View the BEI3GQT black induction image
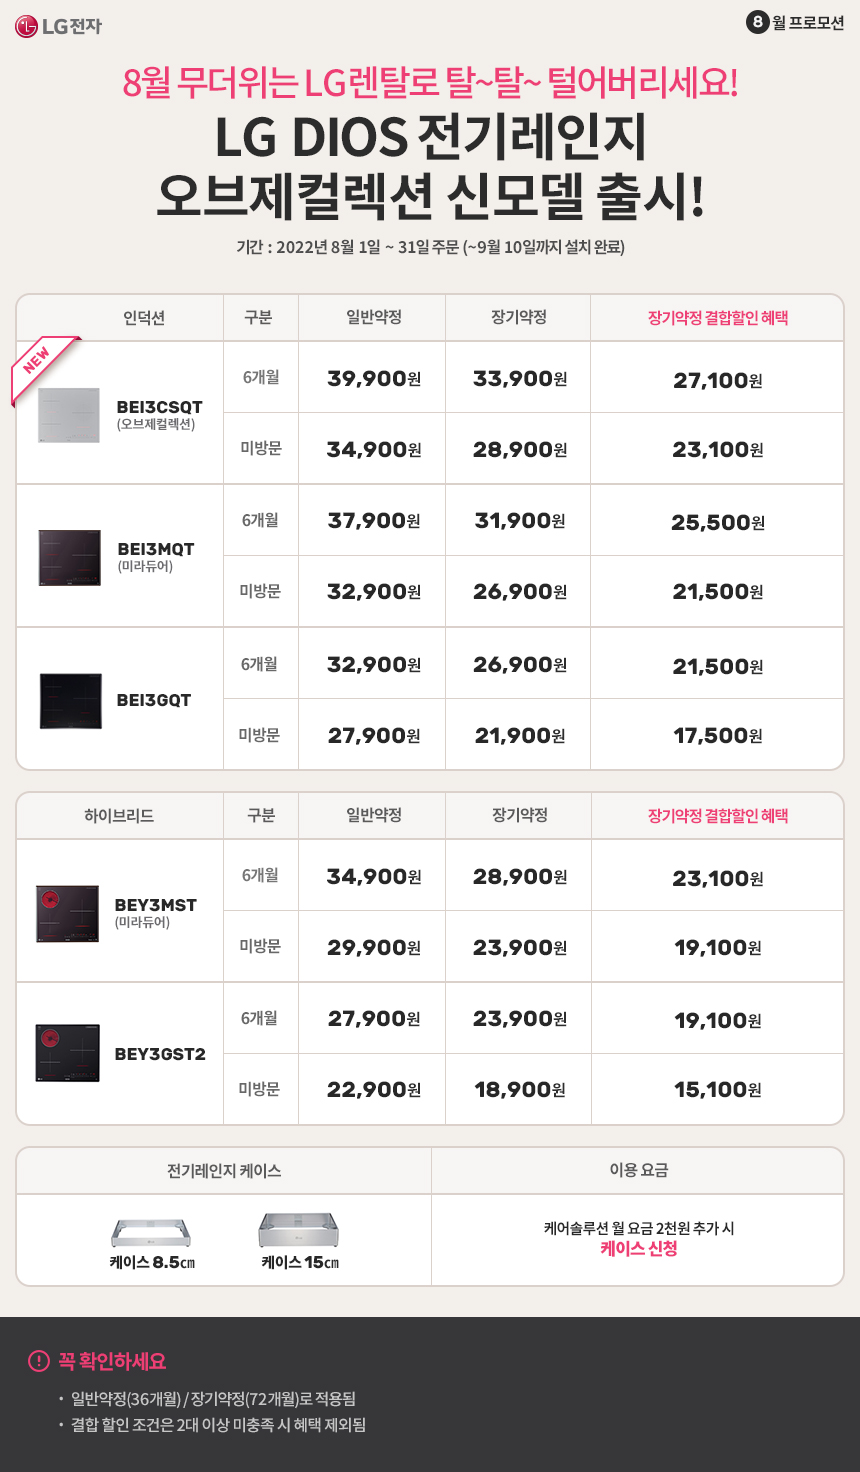Image resolution: width=860 pixels, height=1472 pixels. (71, 700)
